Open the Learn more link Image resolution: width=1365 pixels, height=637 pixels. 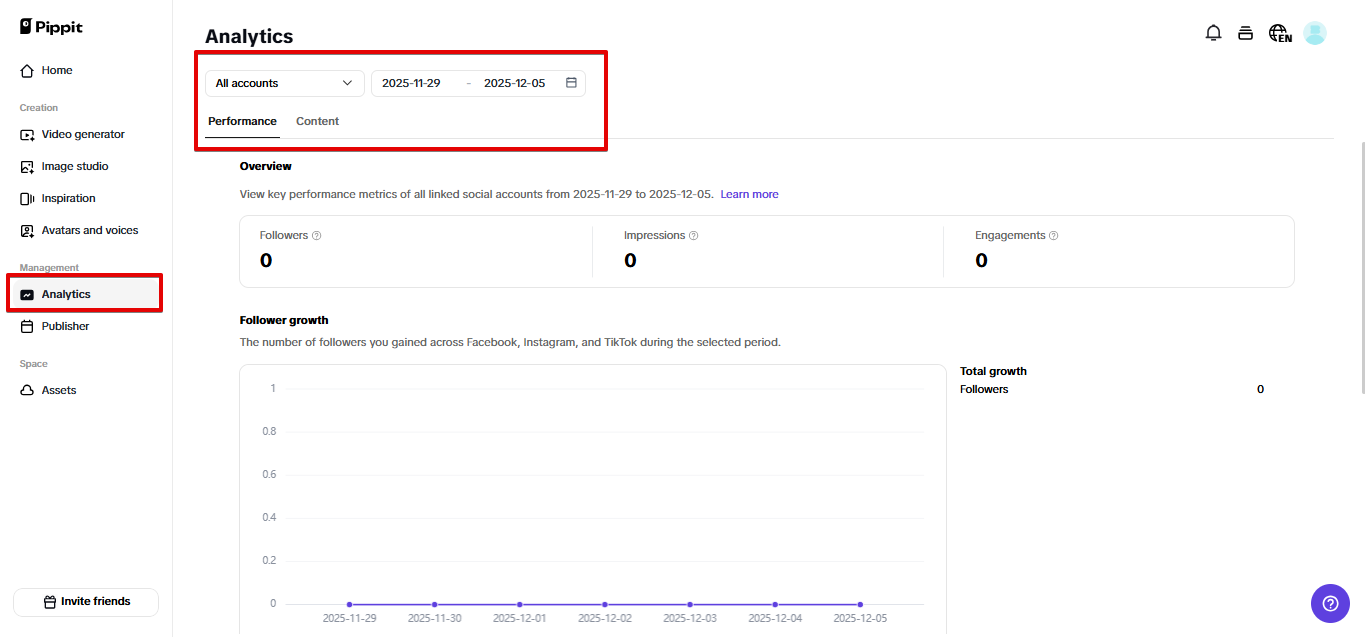coord(748,194)
